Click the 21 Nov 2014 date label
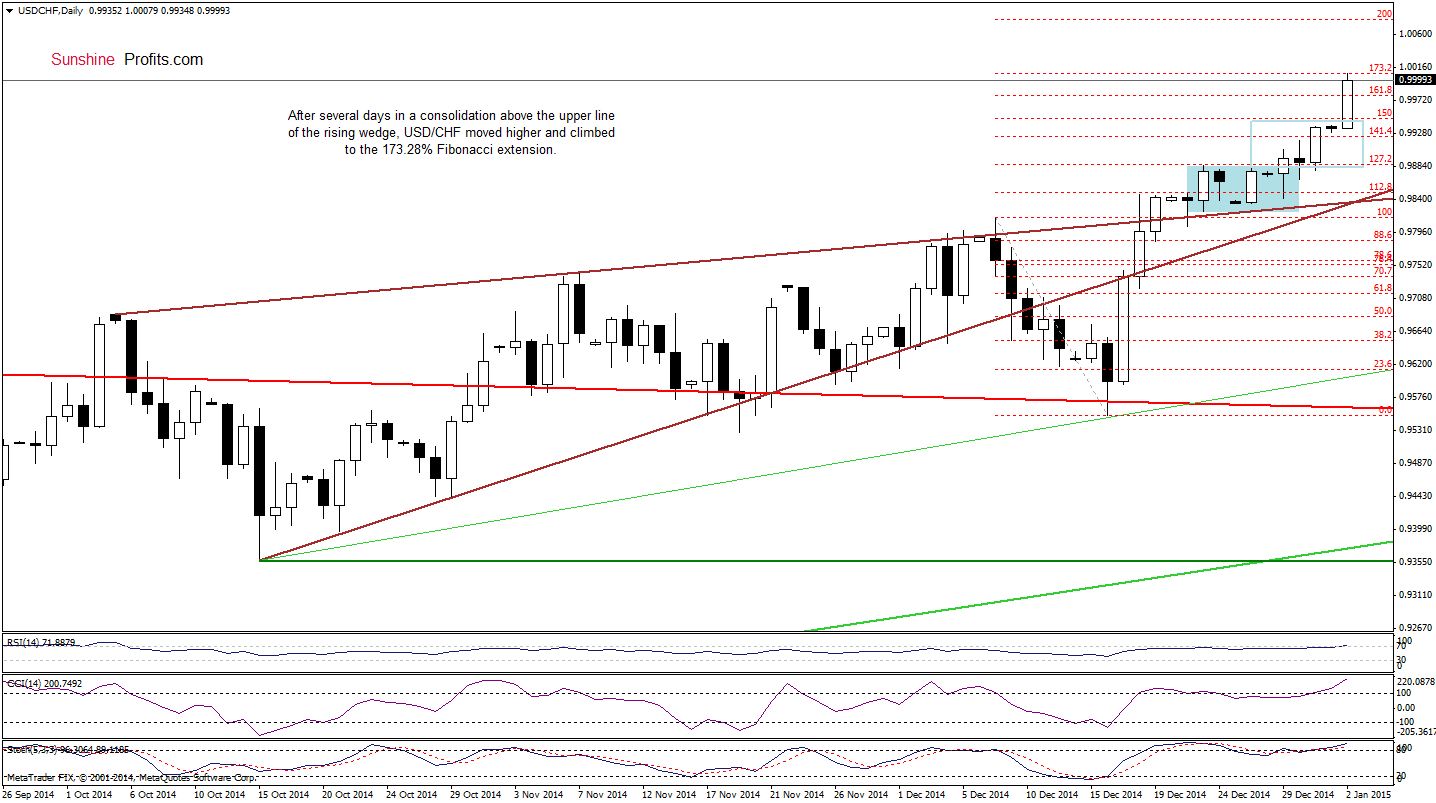Image resolution: width=1436 pixels, height=803 pixels. click(796, 794)
